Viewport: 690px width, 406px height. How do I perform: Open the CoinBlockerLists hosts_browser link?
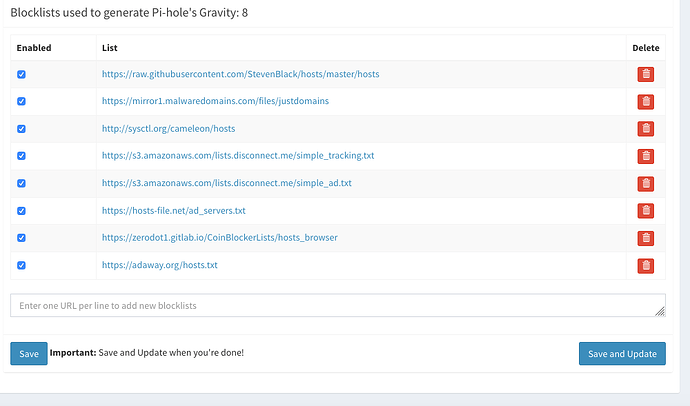coord(219,238)
